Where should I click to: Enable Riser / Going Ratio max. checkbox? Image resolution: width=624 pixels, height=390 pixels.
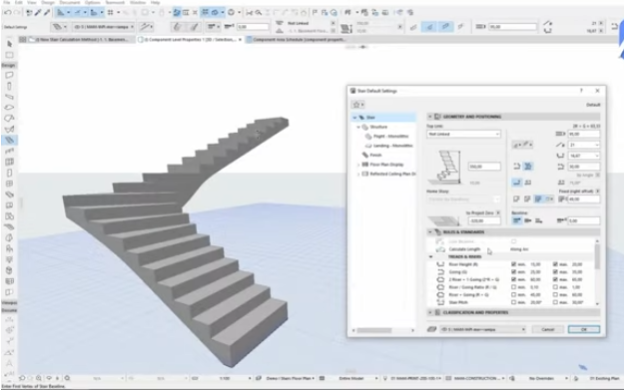tap(555, 287)
